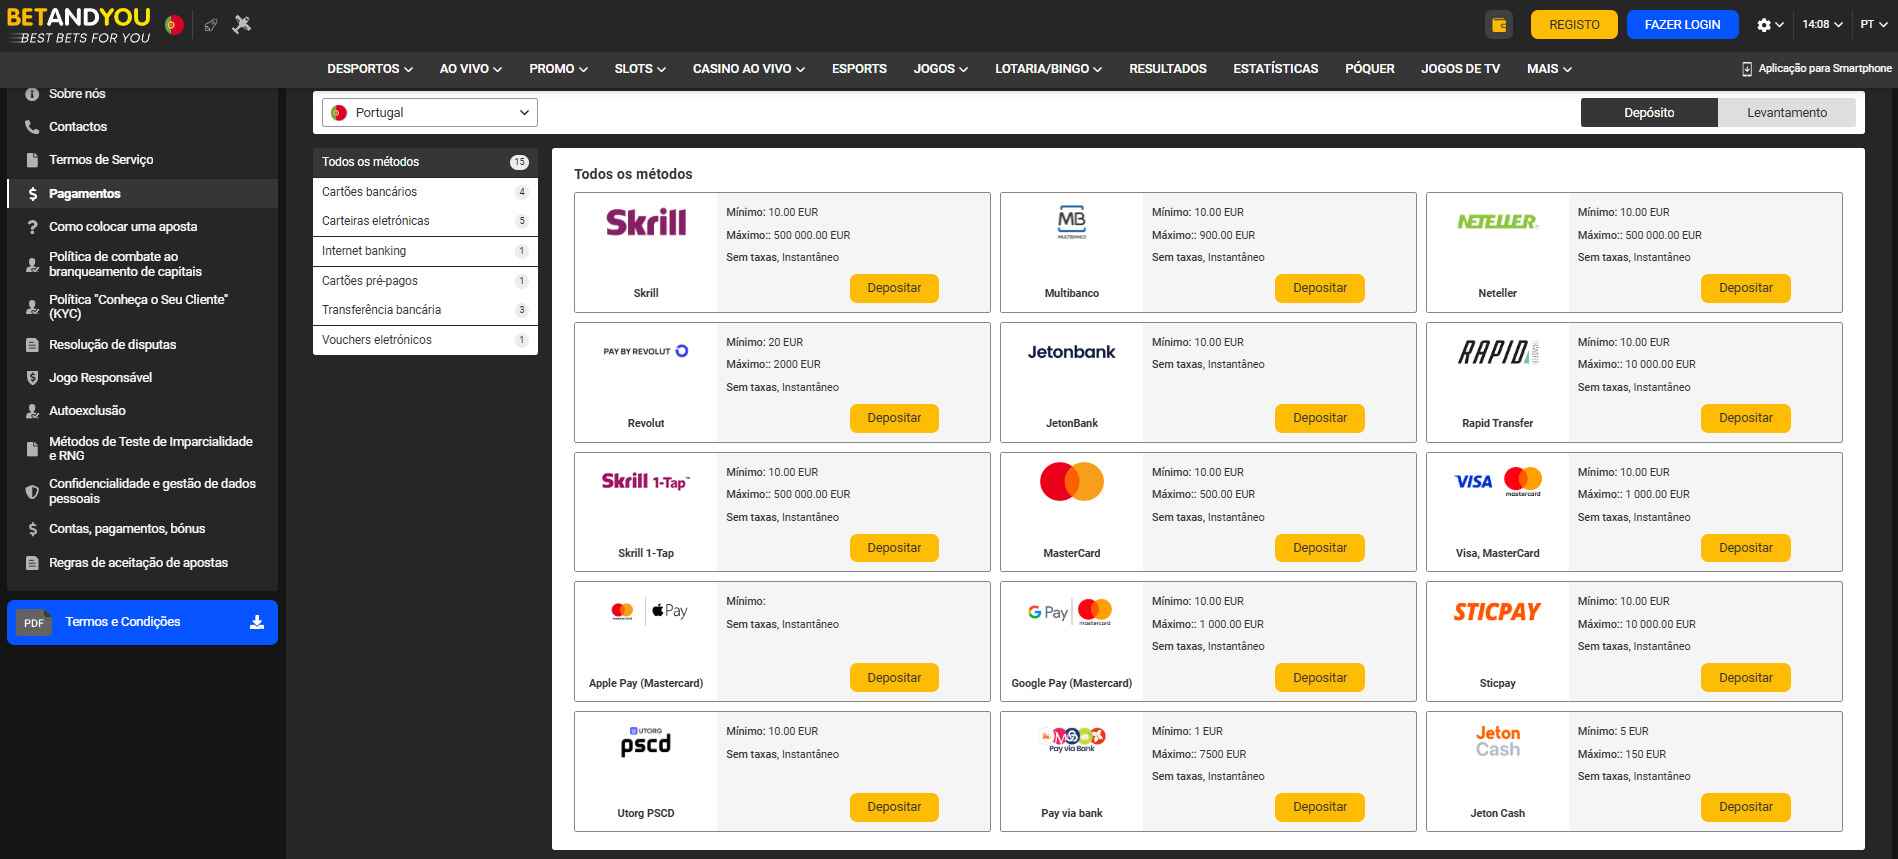Open the PT language selector
Screen dimensions: 1898x859
point(1872,25)
